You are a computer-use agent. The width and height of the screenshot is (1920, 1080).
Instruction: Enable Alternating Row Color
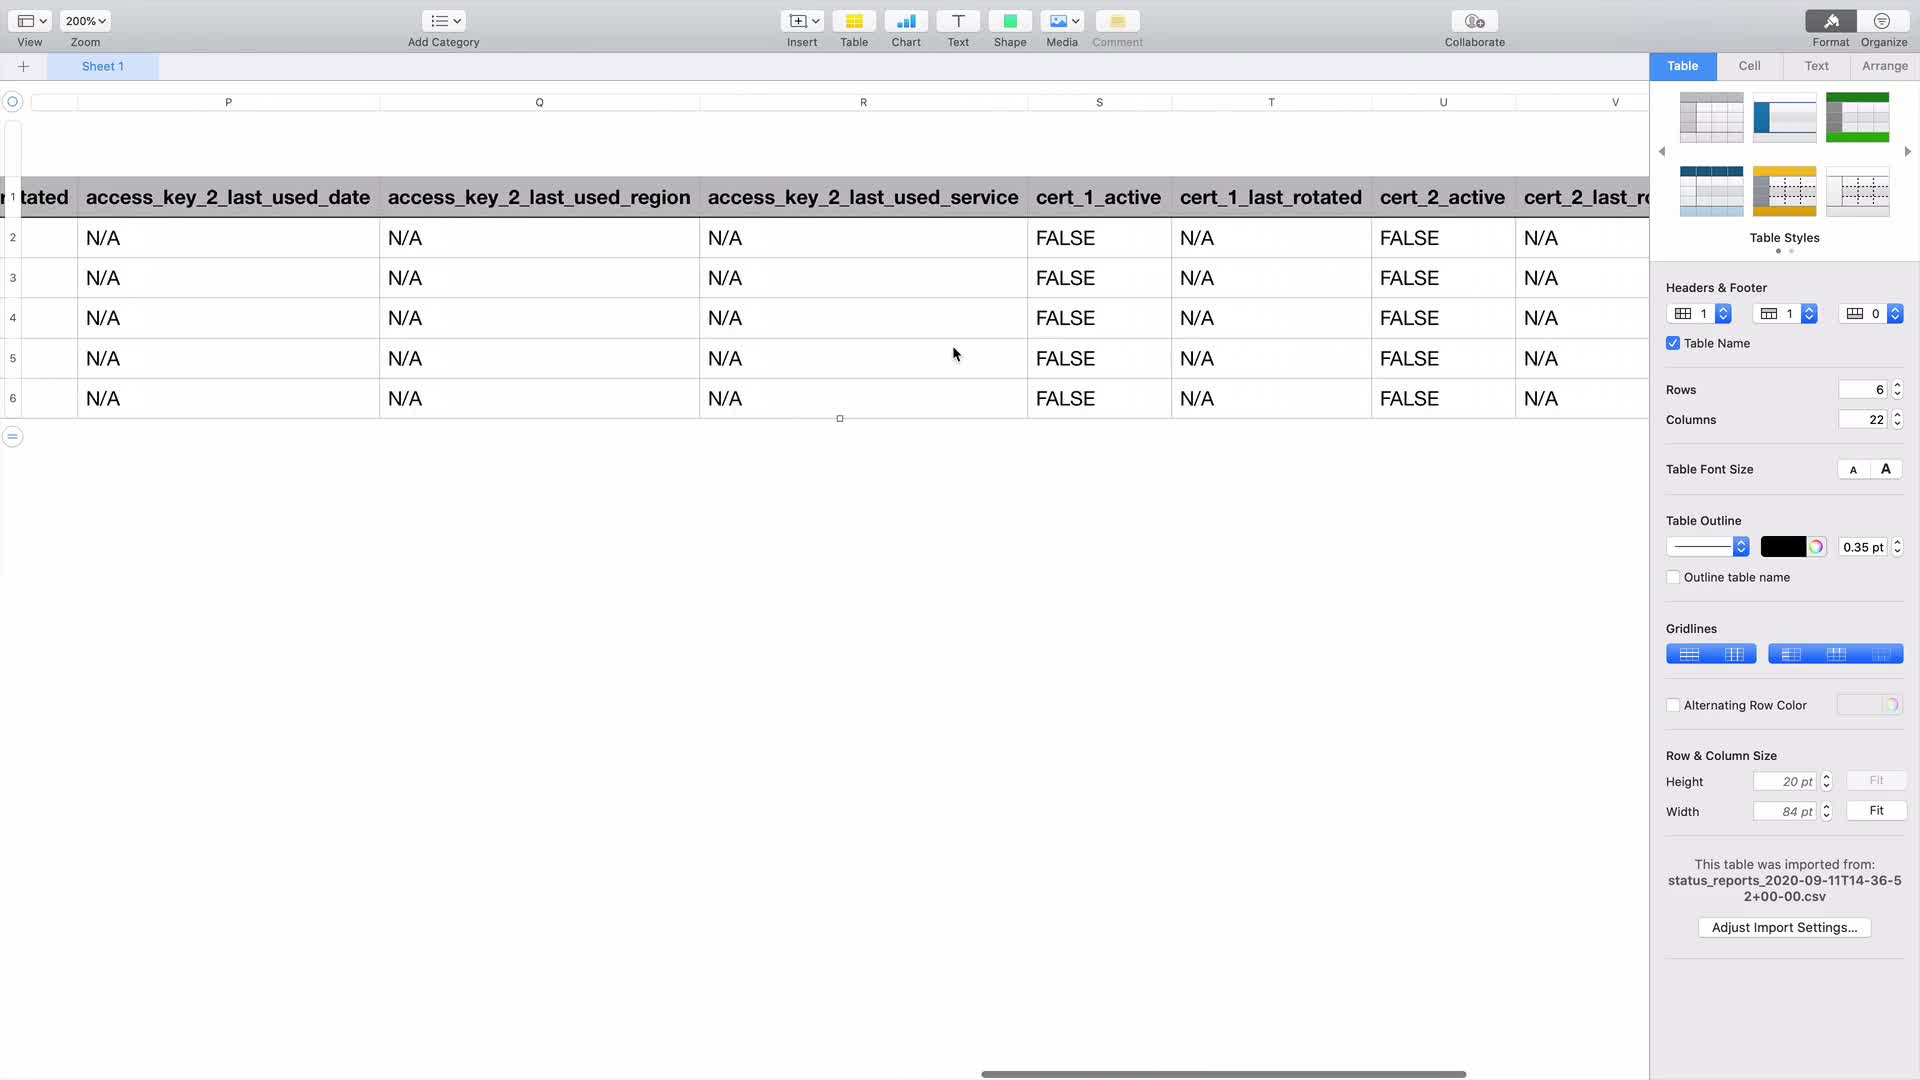click(1673, 705)
